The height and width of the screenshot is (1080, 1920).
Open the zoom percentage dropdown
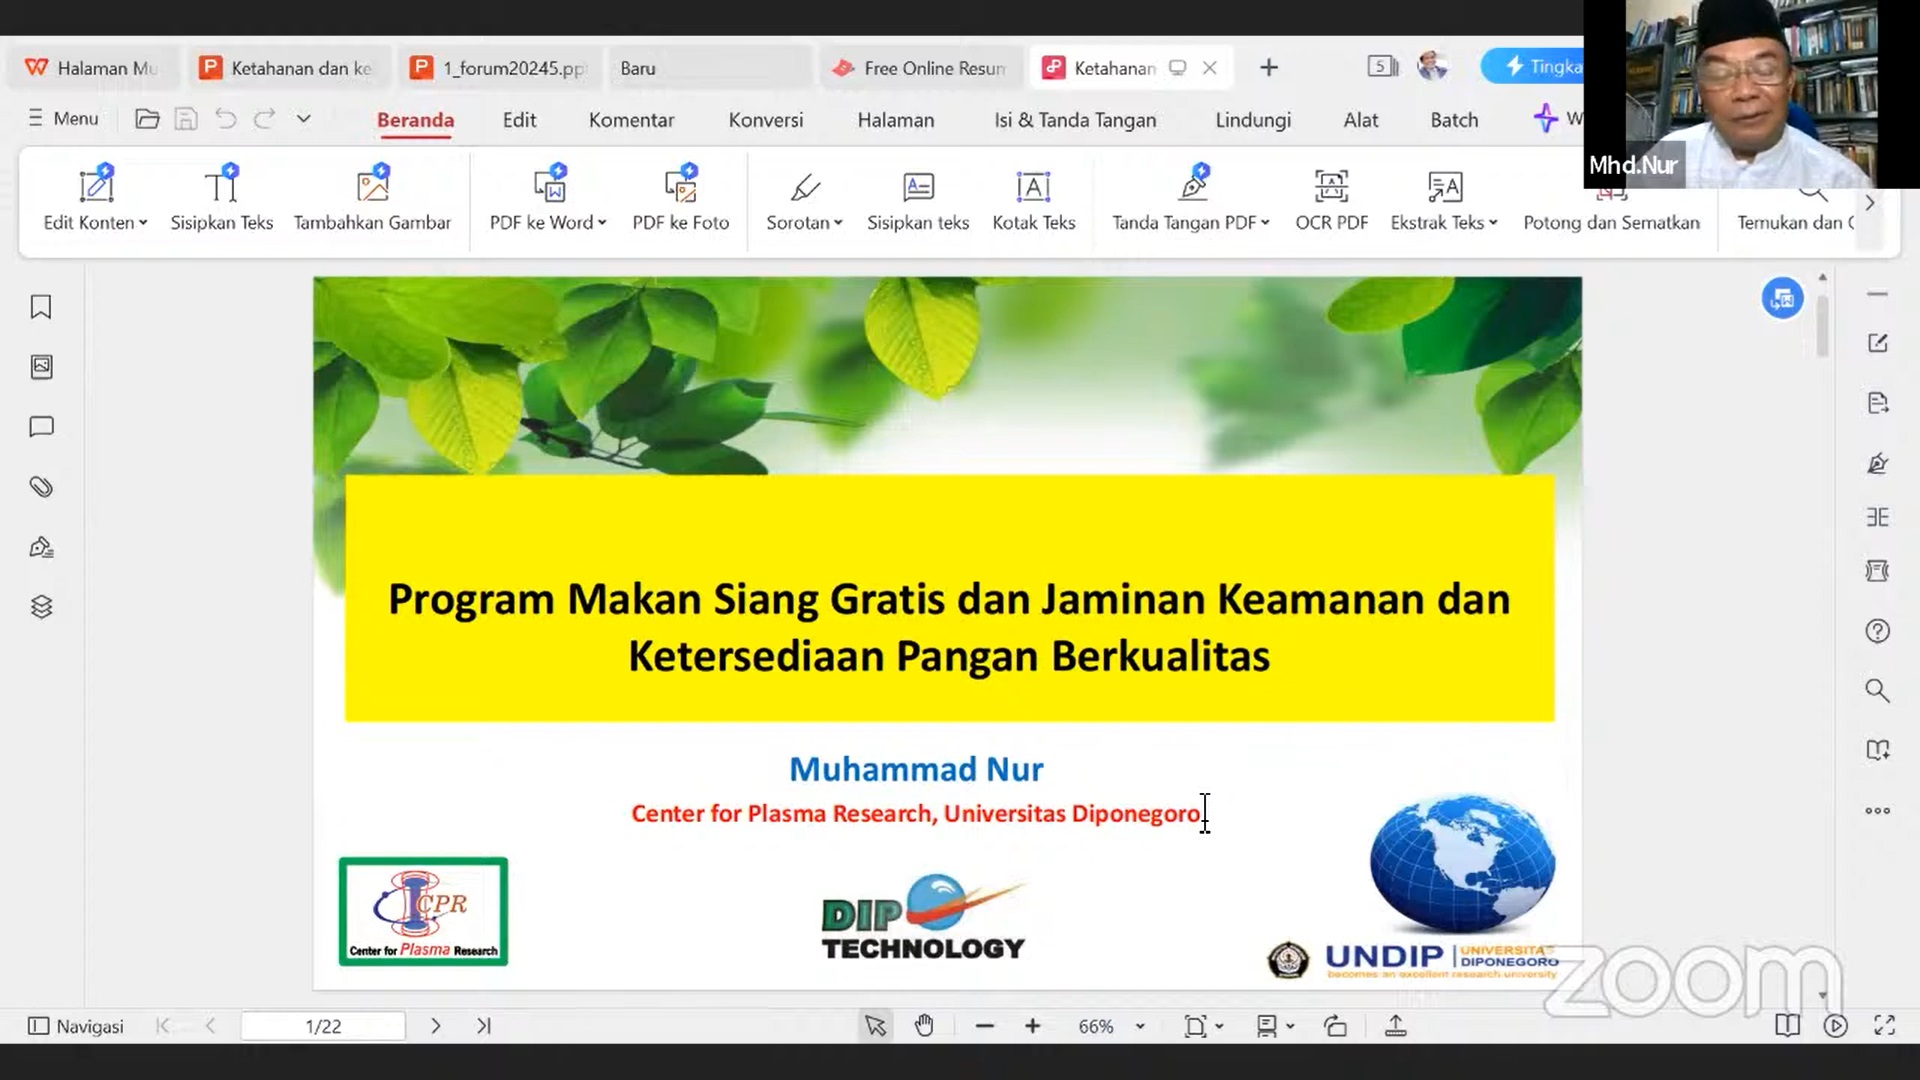[x=1140, y=1027]
